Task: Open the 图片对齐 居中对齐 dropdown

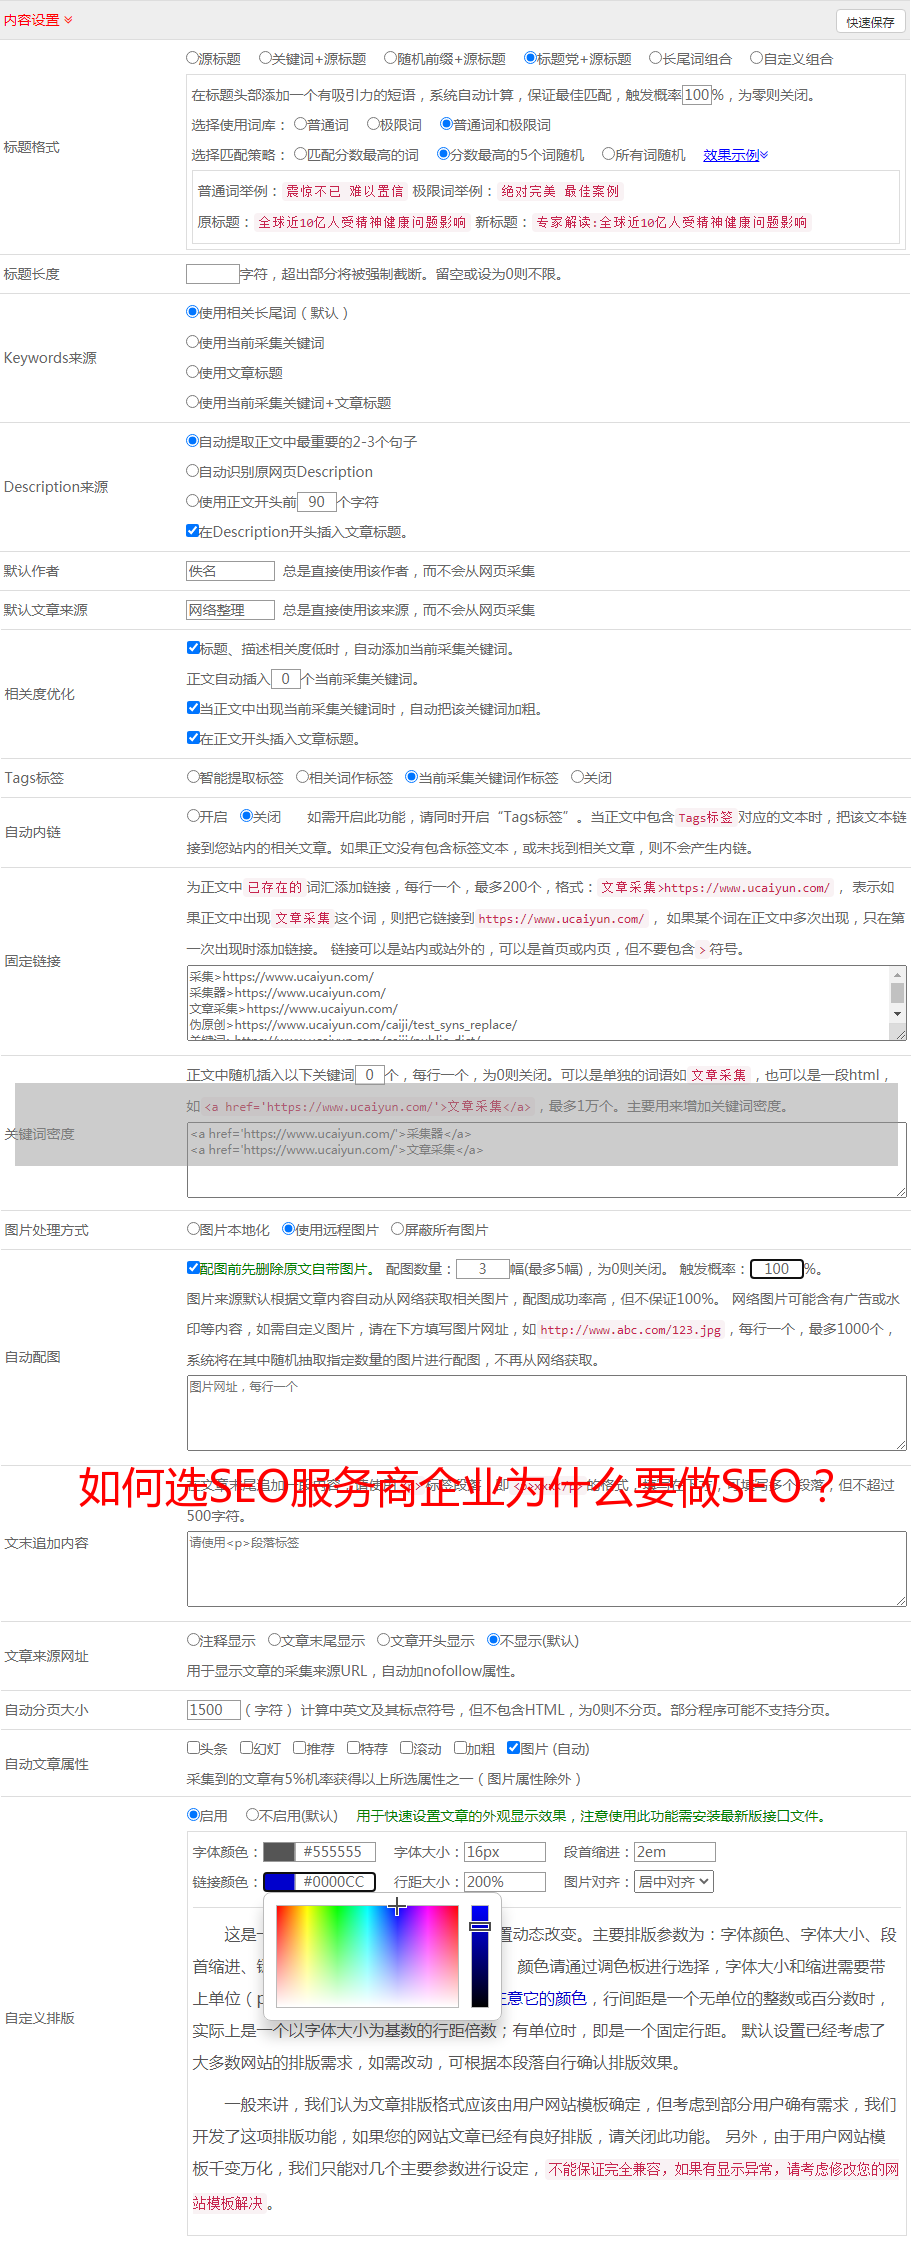Action: [x=675, y=1882]
